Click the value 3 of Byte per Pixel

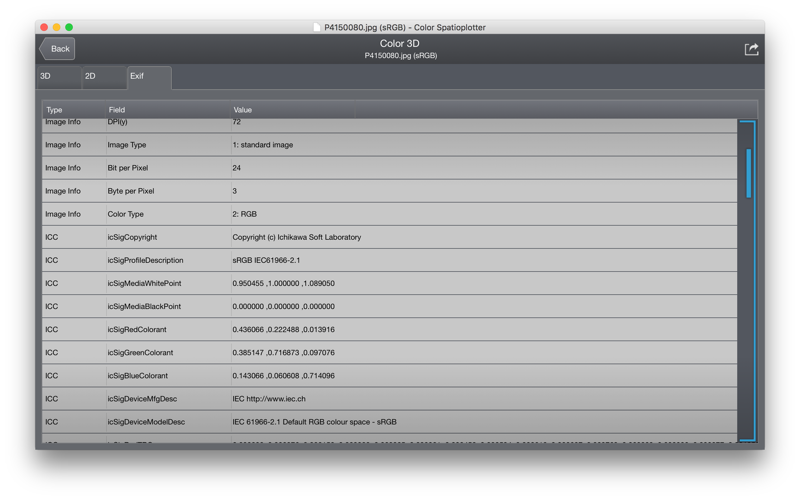coord(235,191)
